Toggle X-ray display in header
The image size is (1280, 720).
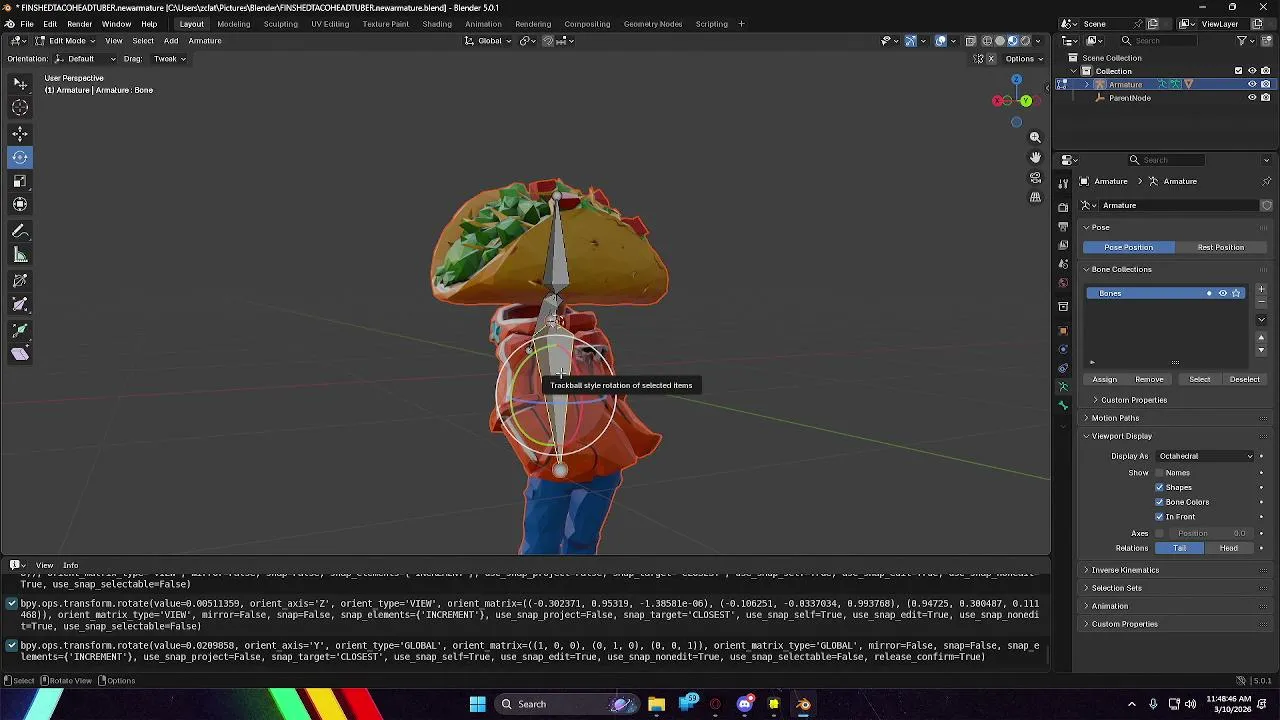[971, 41]
